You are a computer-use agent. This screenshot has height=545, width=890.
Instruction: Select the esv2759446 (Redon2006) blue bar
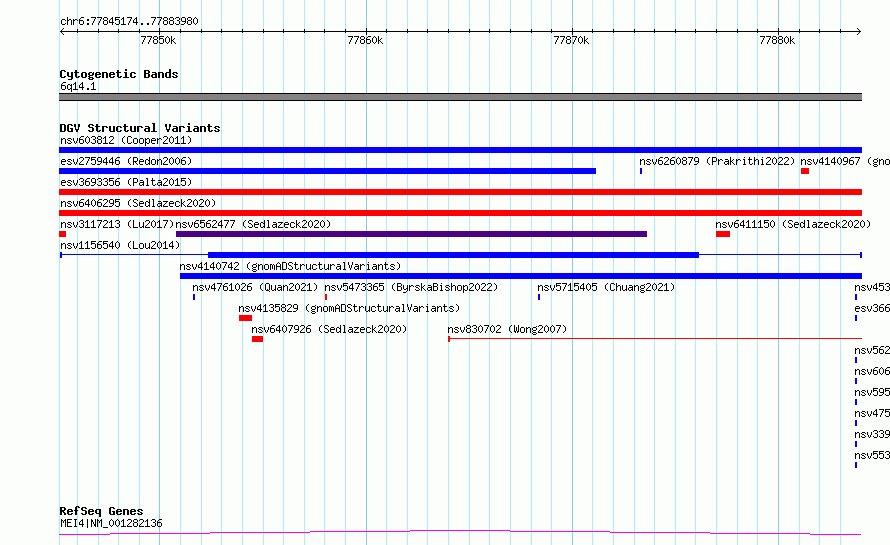pos(328,171)
